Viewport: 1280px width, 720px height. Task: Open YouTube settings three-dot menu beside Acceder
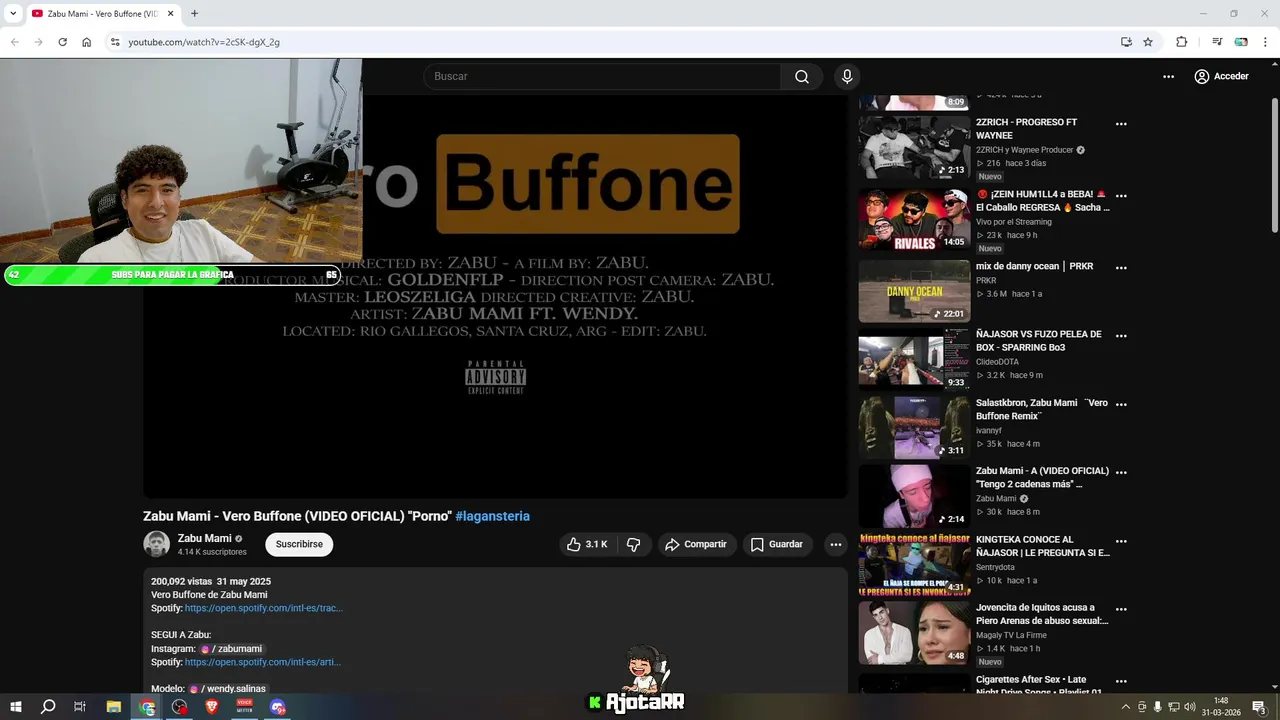coord(1168,76)
